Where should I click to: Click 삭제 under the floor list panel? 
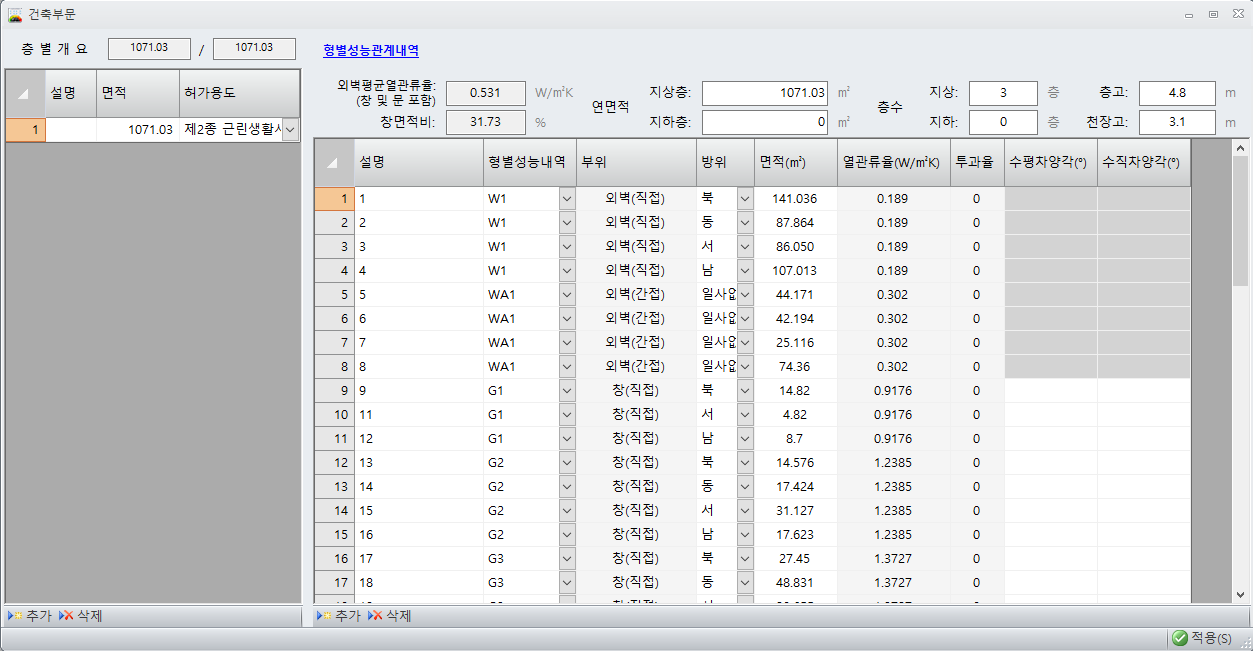[79, 616]
